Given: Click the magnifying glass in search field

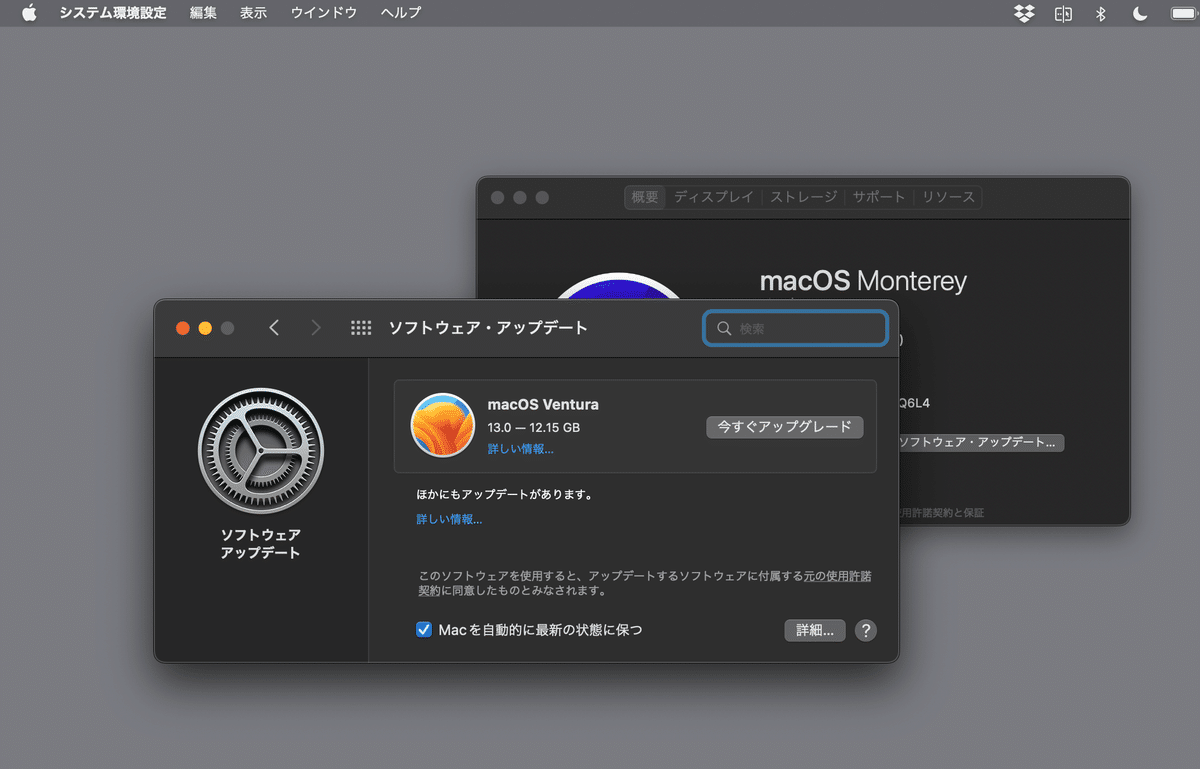Looking at the screenshot, I should (x=724, y=328).
